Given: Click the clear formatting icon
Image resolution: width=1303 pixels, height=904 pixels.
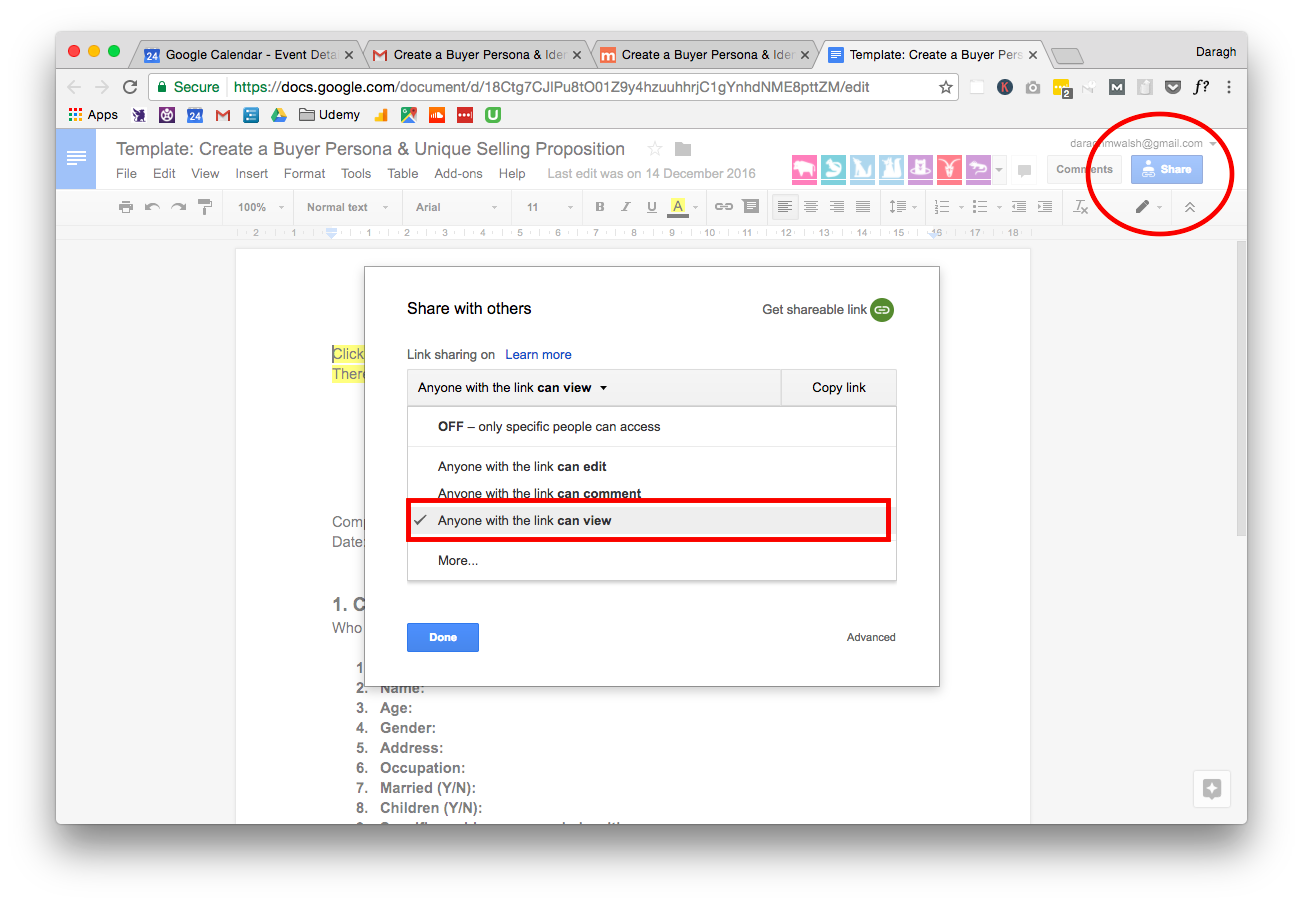Looking at the screenshot, I should coord(1080,207).
